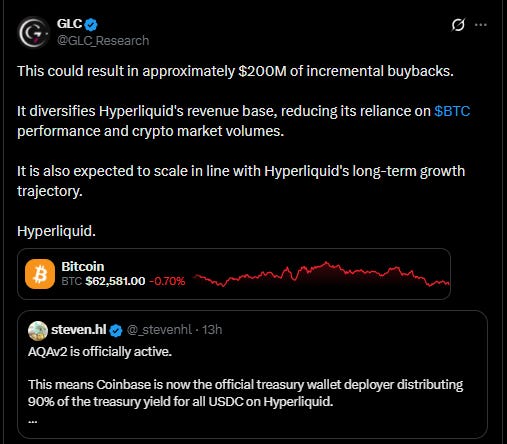This screenshot has height=444, width=507.
Task: Click steven.hl's verified checkmark badge
Action: [x=116, y=330]
